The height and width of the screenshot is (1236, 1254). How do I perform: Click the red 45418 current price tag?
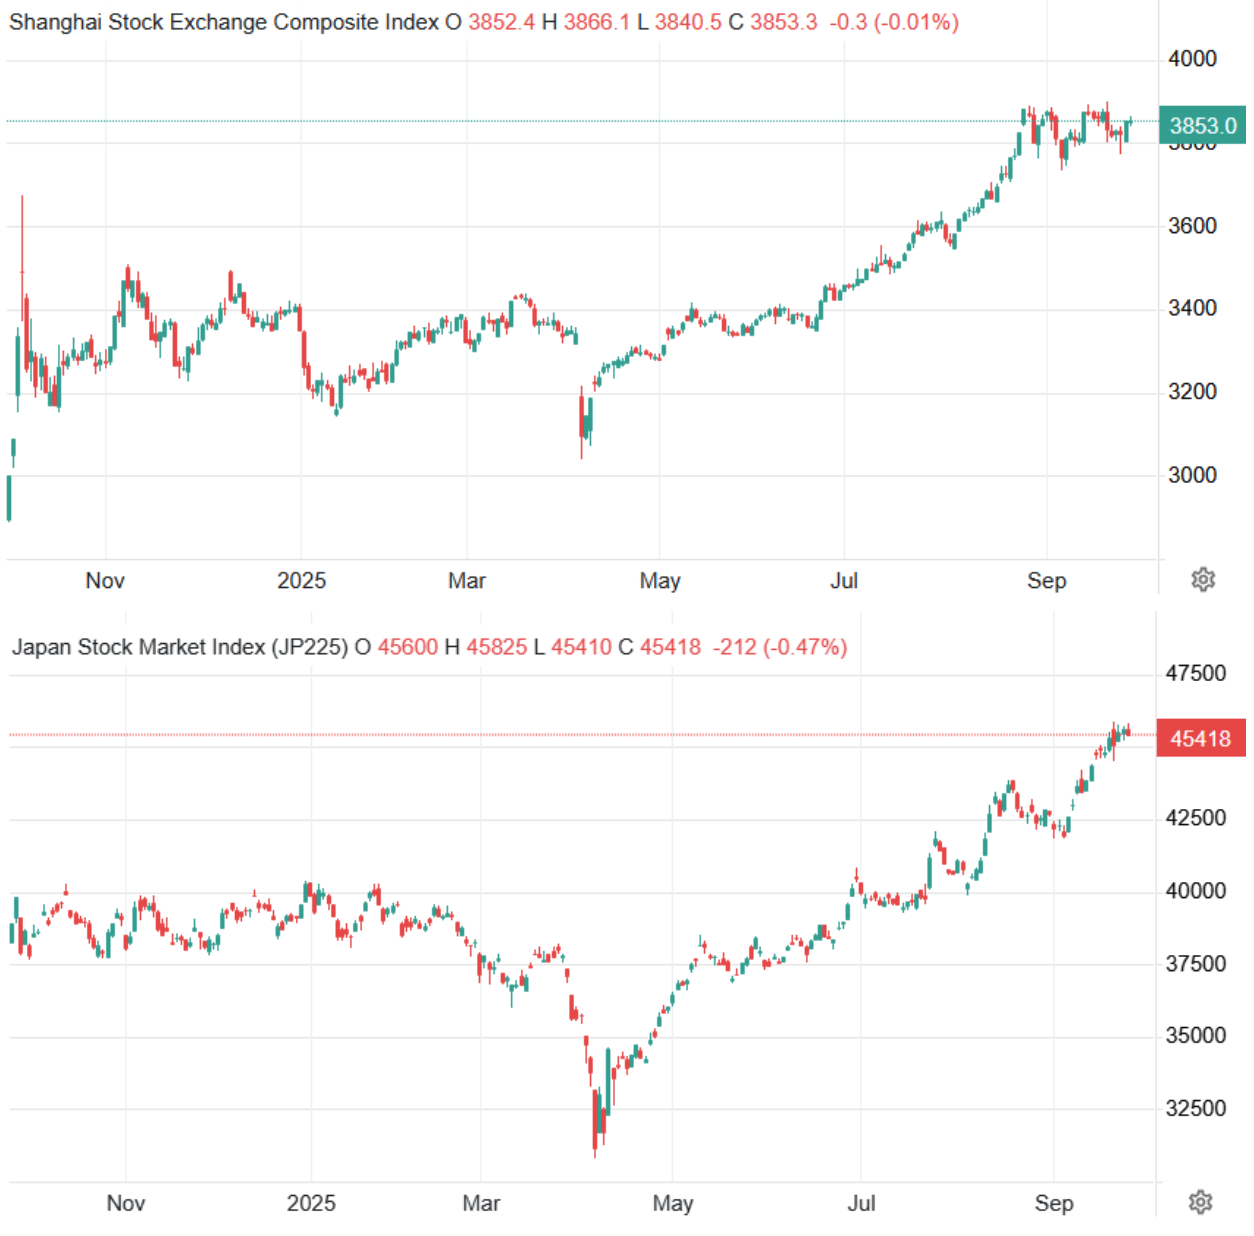point(1200,739)
